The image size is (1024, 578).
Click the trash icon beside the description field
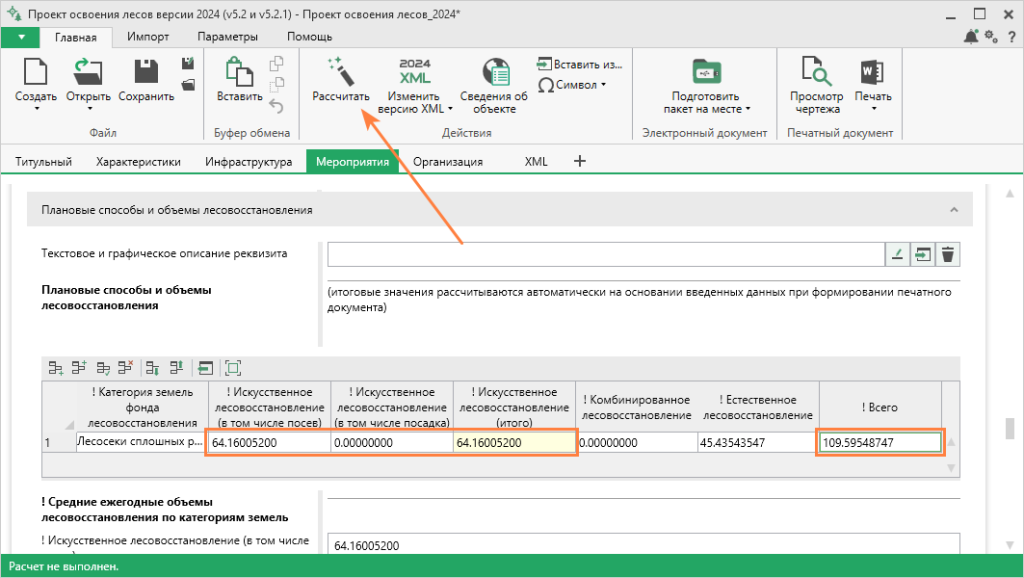pos(948,254)
